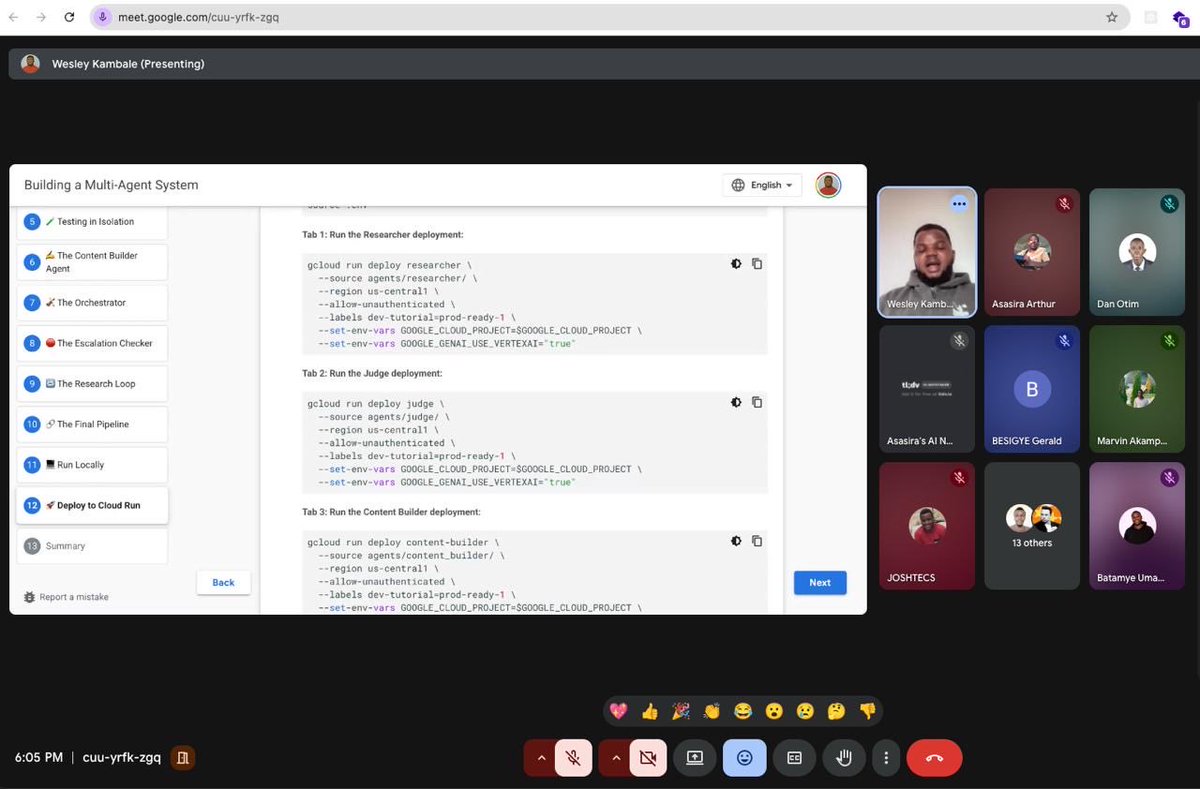The height and width of the screenshot is (789, 1200).
Task: Open the codelab profile avatar
Action: (x=828, y=185)
